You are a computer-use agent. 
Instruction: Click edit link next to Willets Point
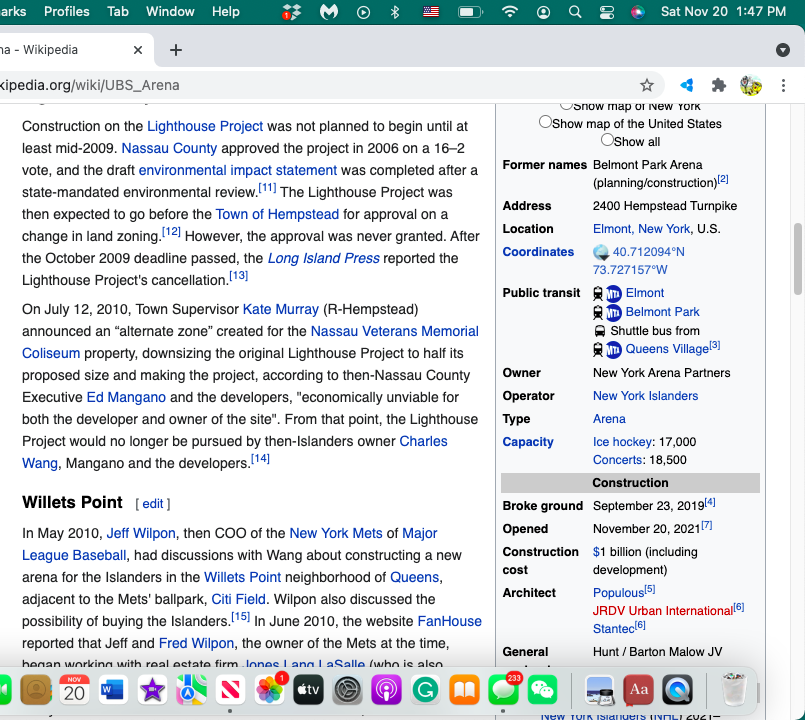(x=153, y=504)
